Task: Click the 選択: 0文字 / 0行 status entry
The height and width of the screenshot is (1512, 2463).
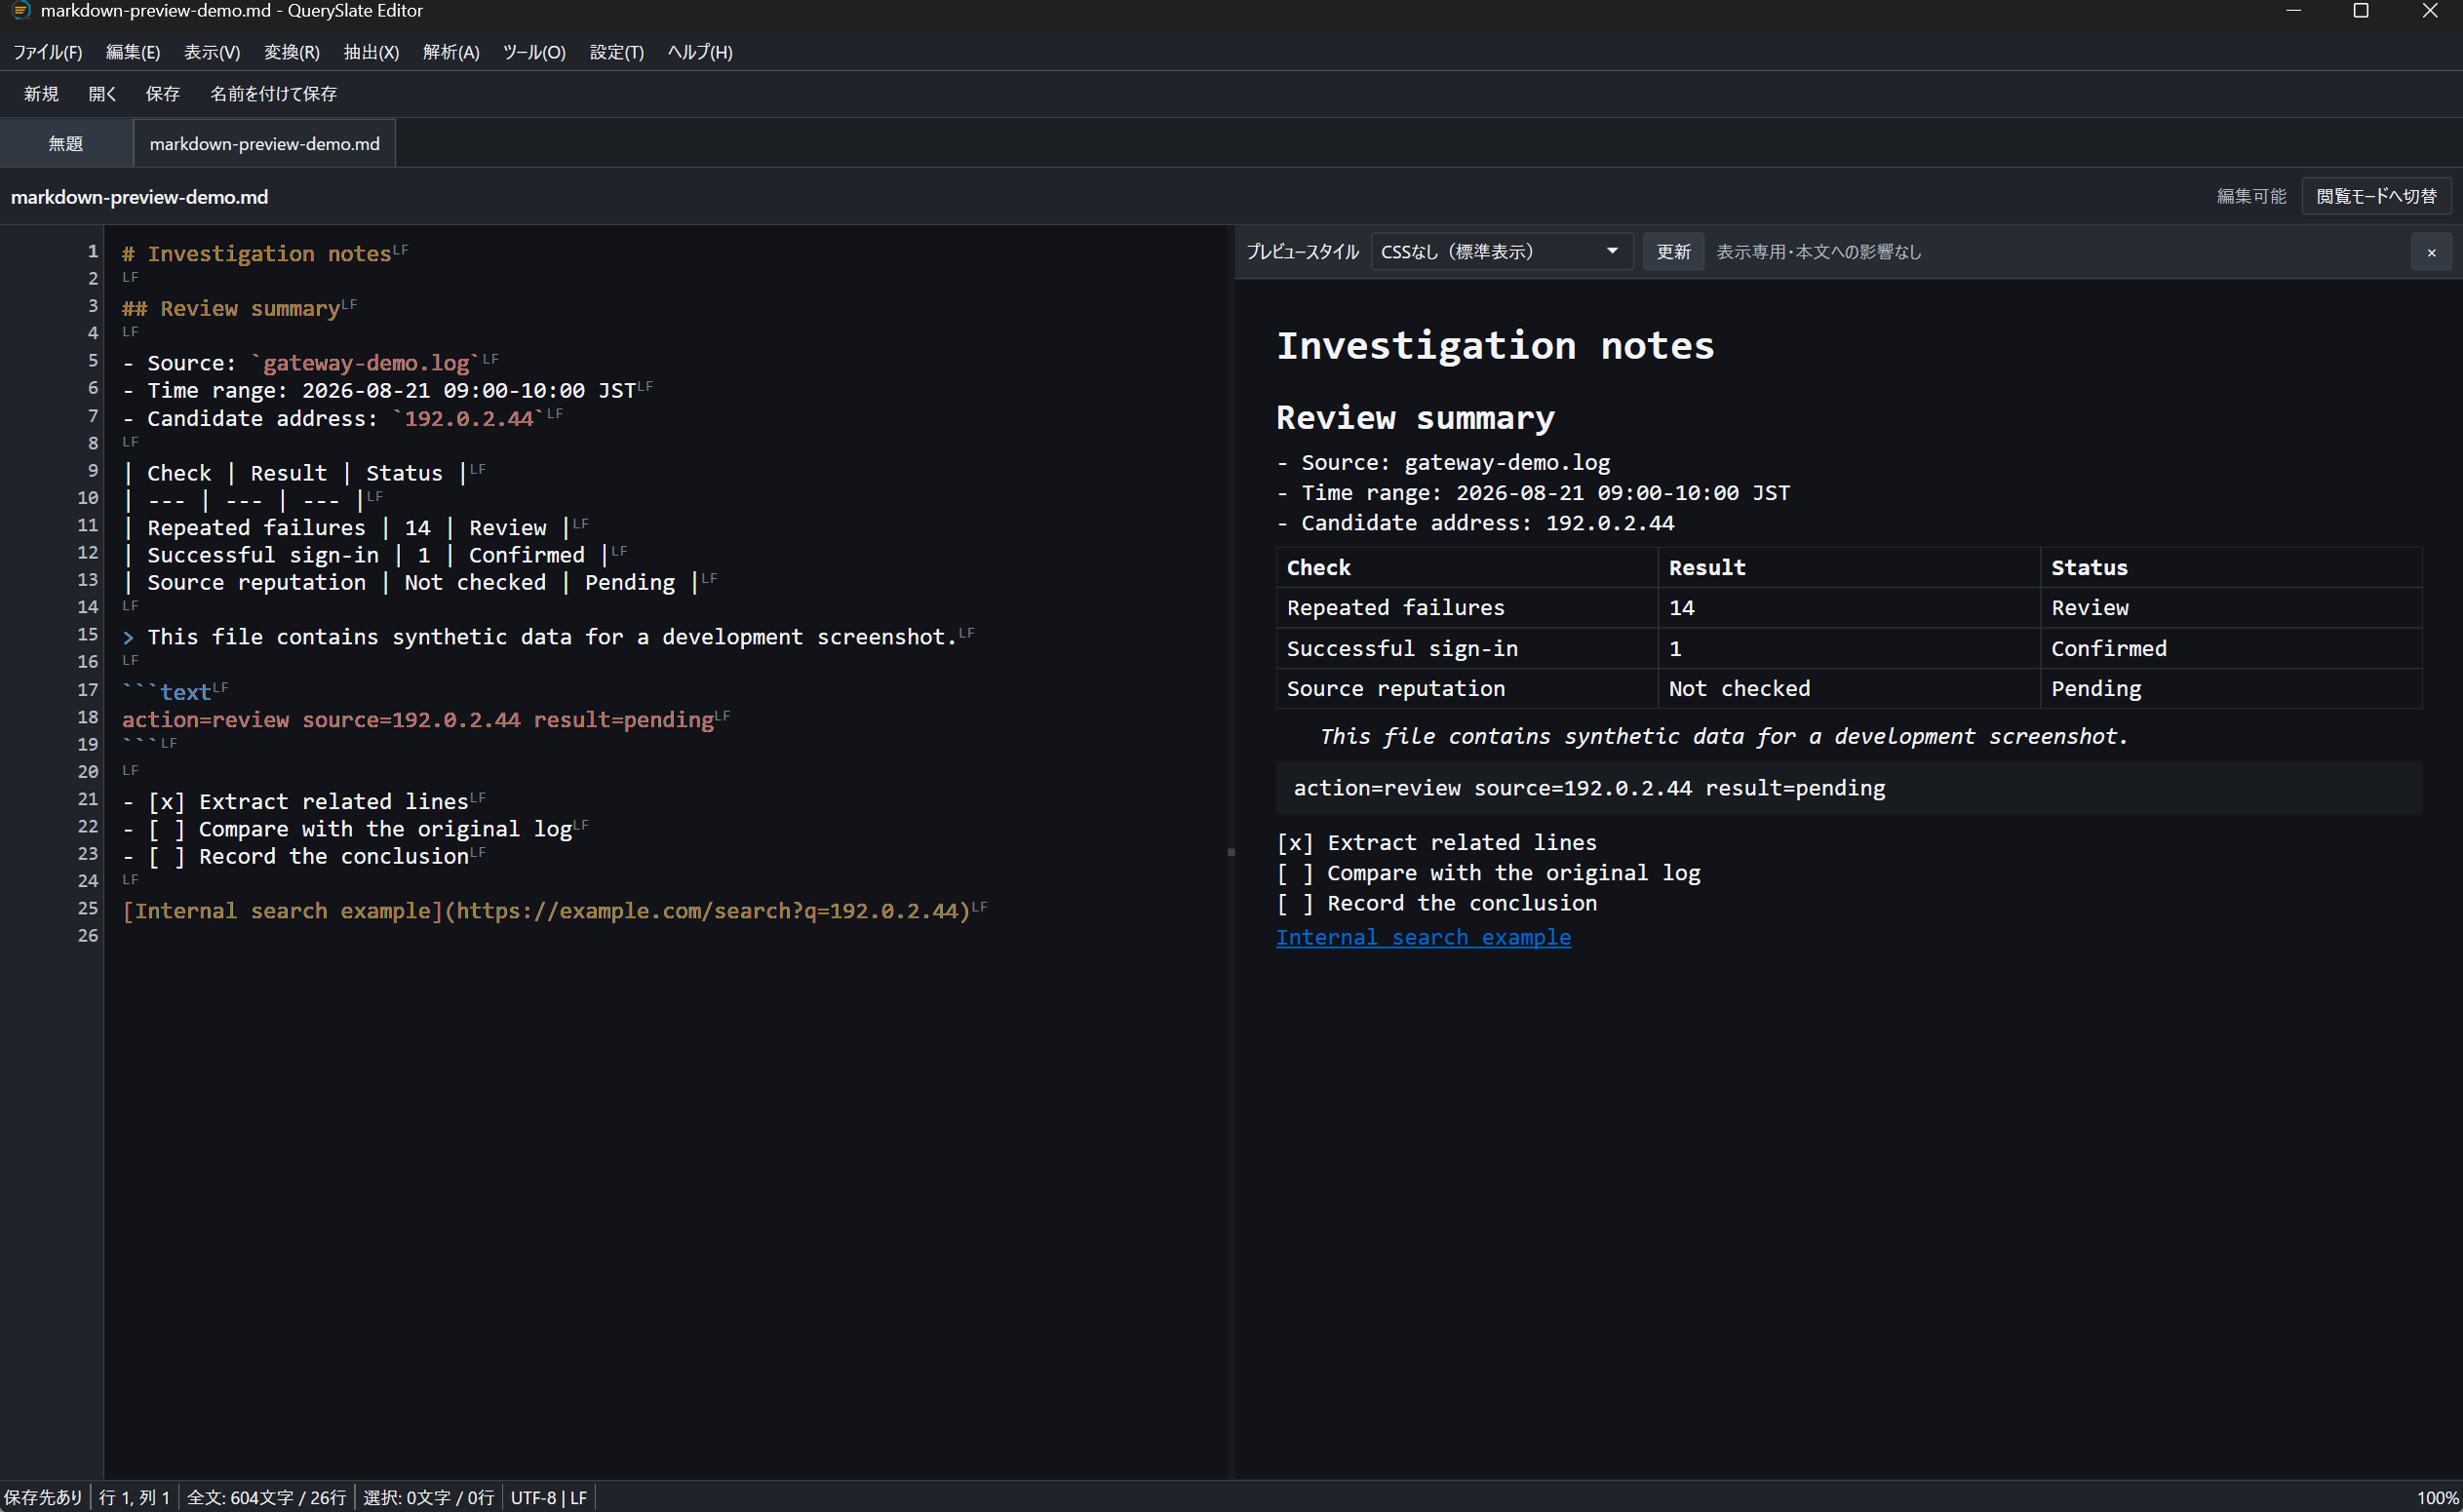Action: coord(428,1497)
